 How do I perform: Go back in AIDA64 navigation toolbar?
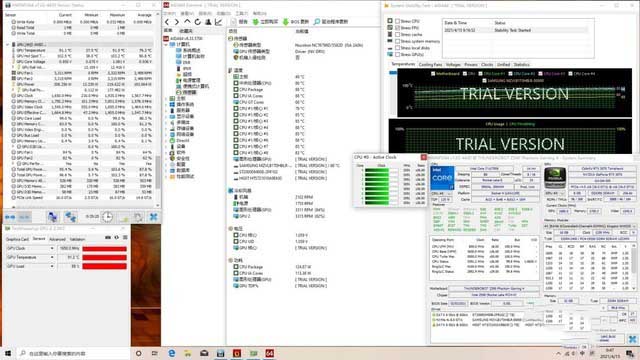coord(167,22)
